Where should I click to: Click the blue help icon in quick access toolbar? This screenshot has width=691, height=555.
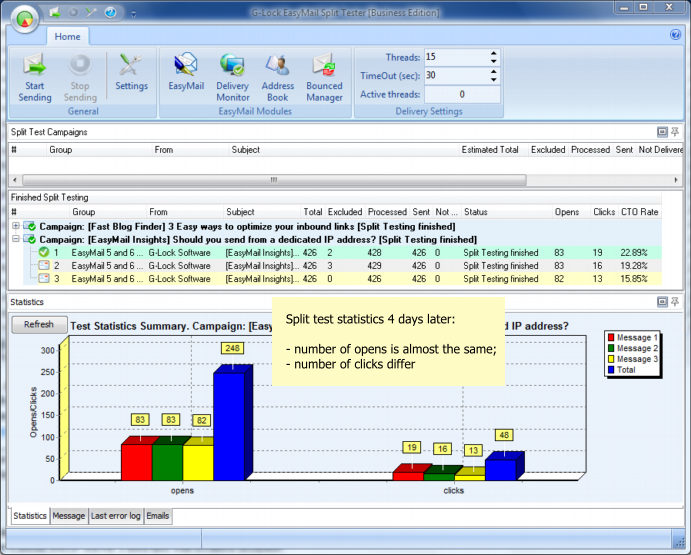coord(110,12)
